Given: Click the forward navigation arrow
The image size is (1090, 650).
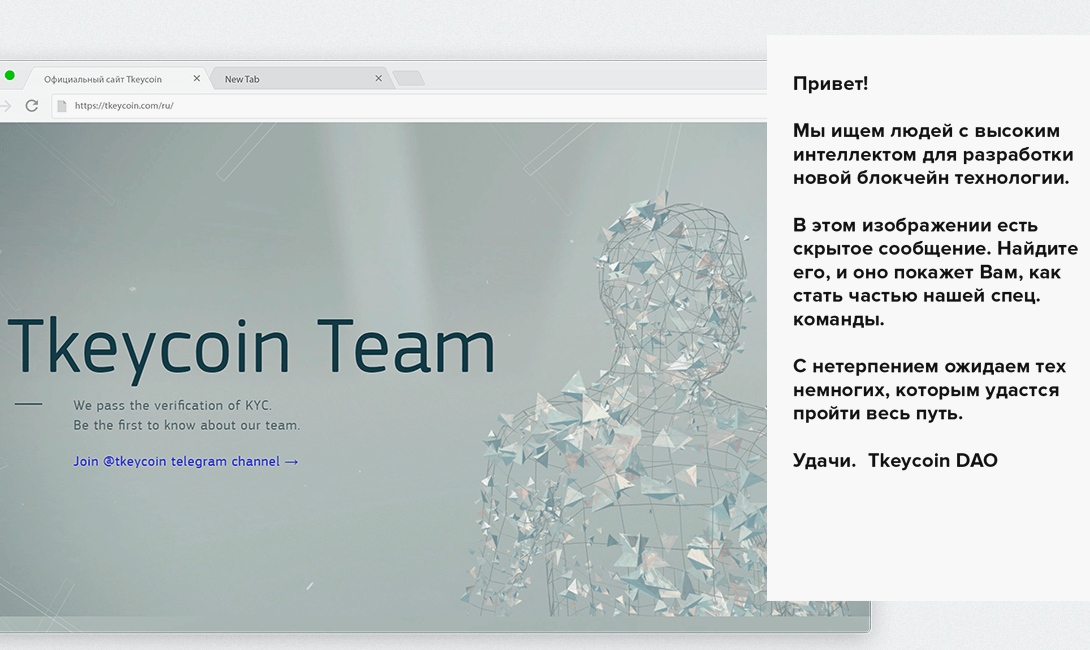Looking at the screenshot, I should tap(6, 106).
